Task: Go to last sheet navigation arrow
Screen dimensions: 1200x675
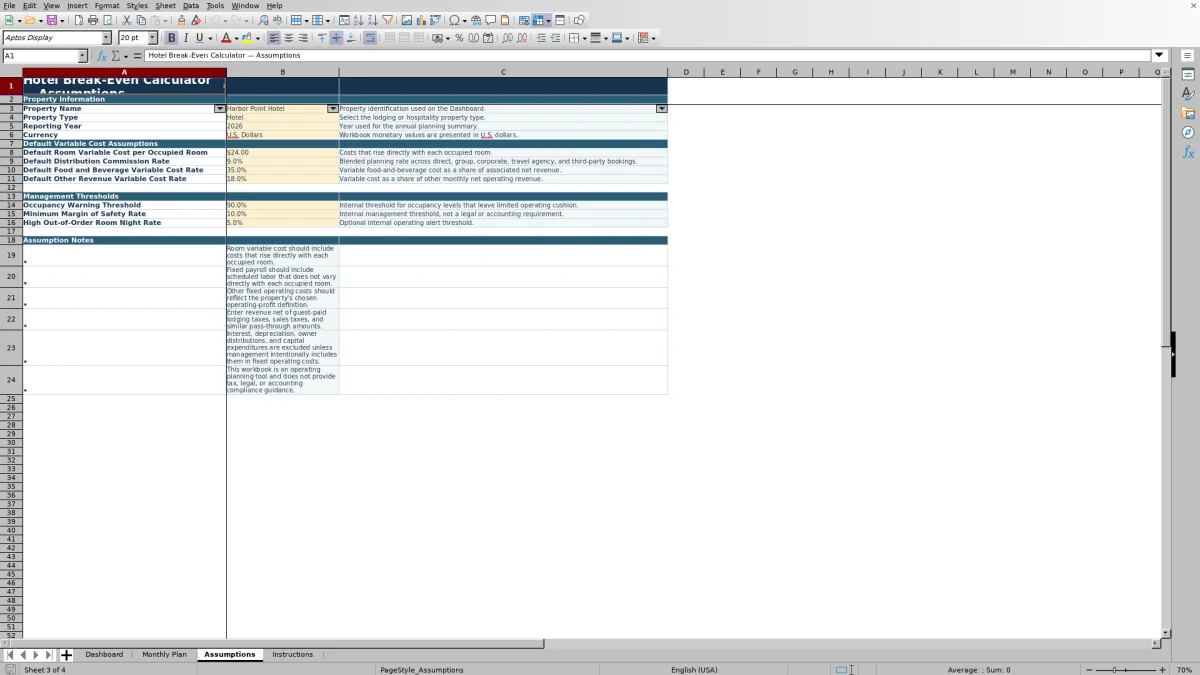Action: pos(48,656)
